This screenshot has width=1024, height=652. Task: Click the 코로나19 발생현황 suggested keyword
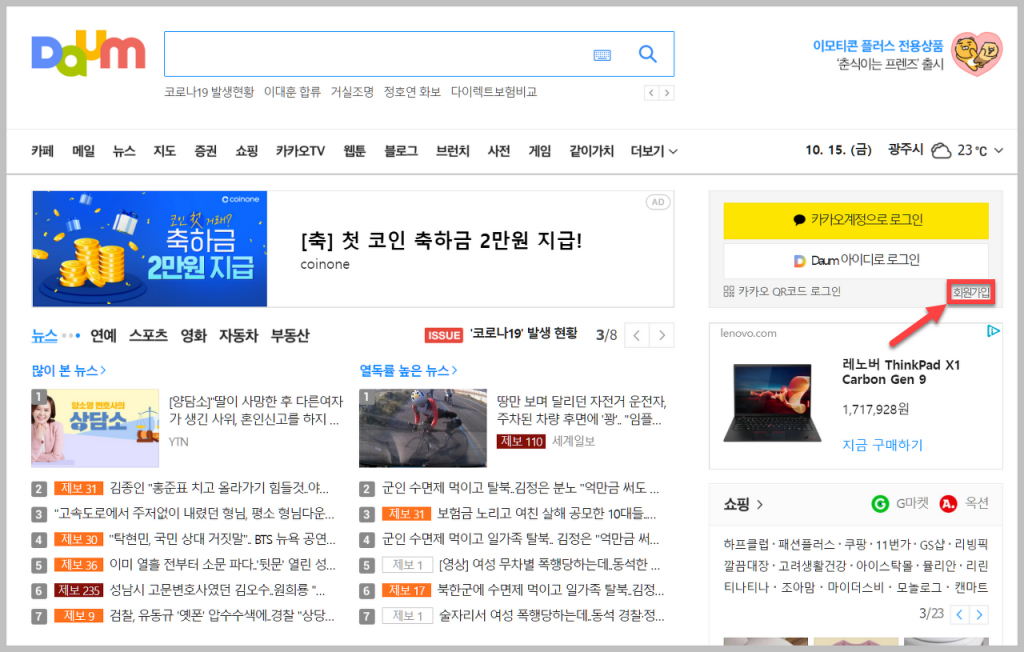(x=209, y=92)
